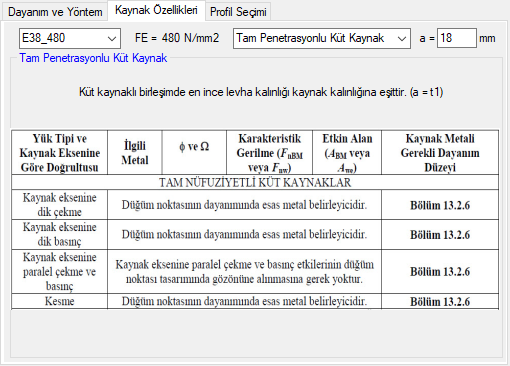Open the Profil Seçimi tab

[238, 12]
